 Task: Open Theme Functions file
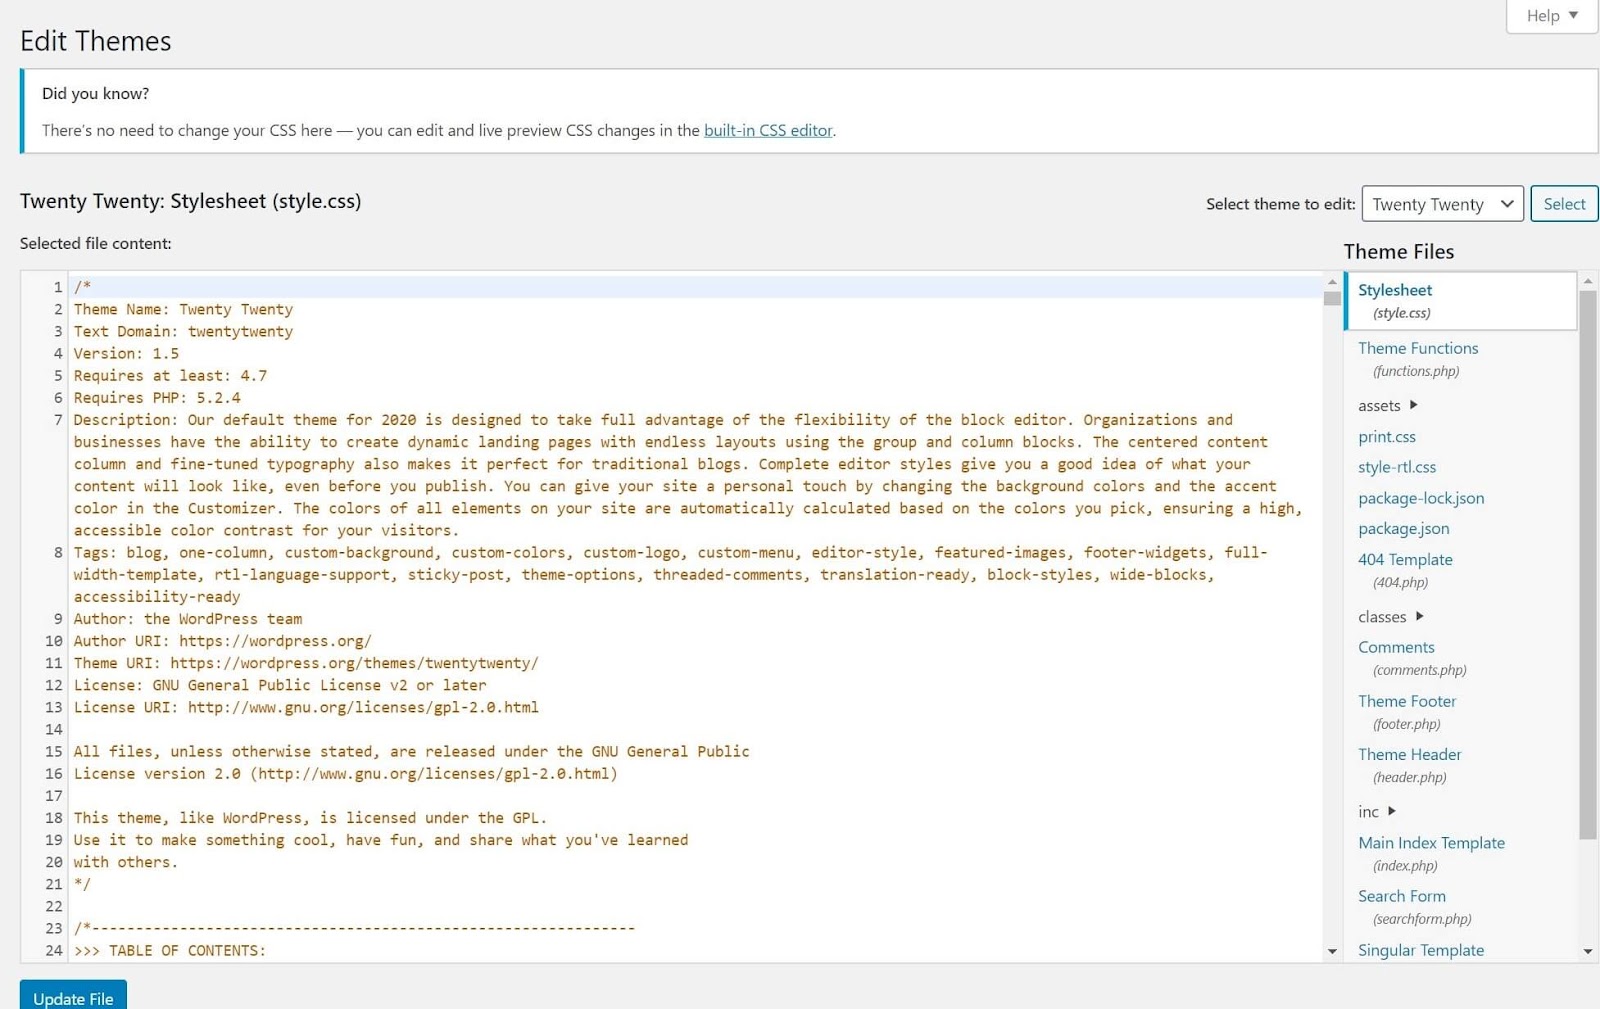(x=1417, y=348)
